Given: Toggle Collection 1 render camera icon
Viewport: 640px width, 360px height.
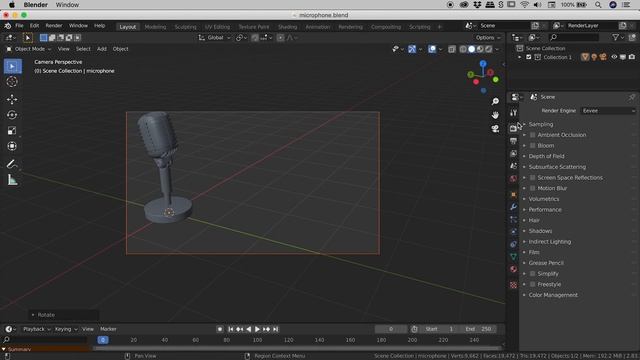Looking at the screenshot, I should [x=632, y=57].
